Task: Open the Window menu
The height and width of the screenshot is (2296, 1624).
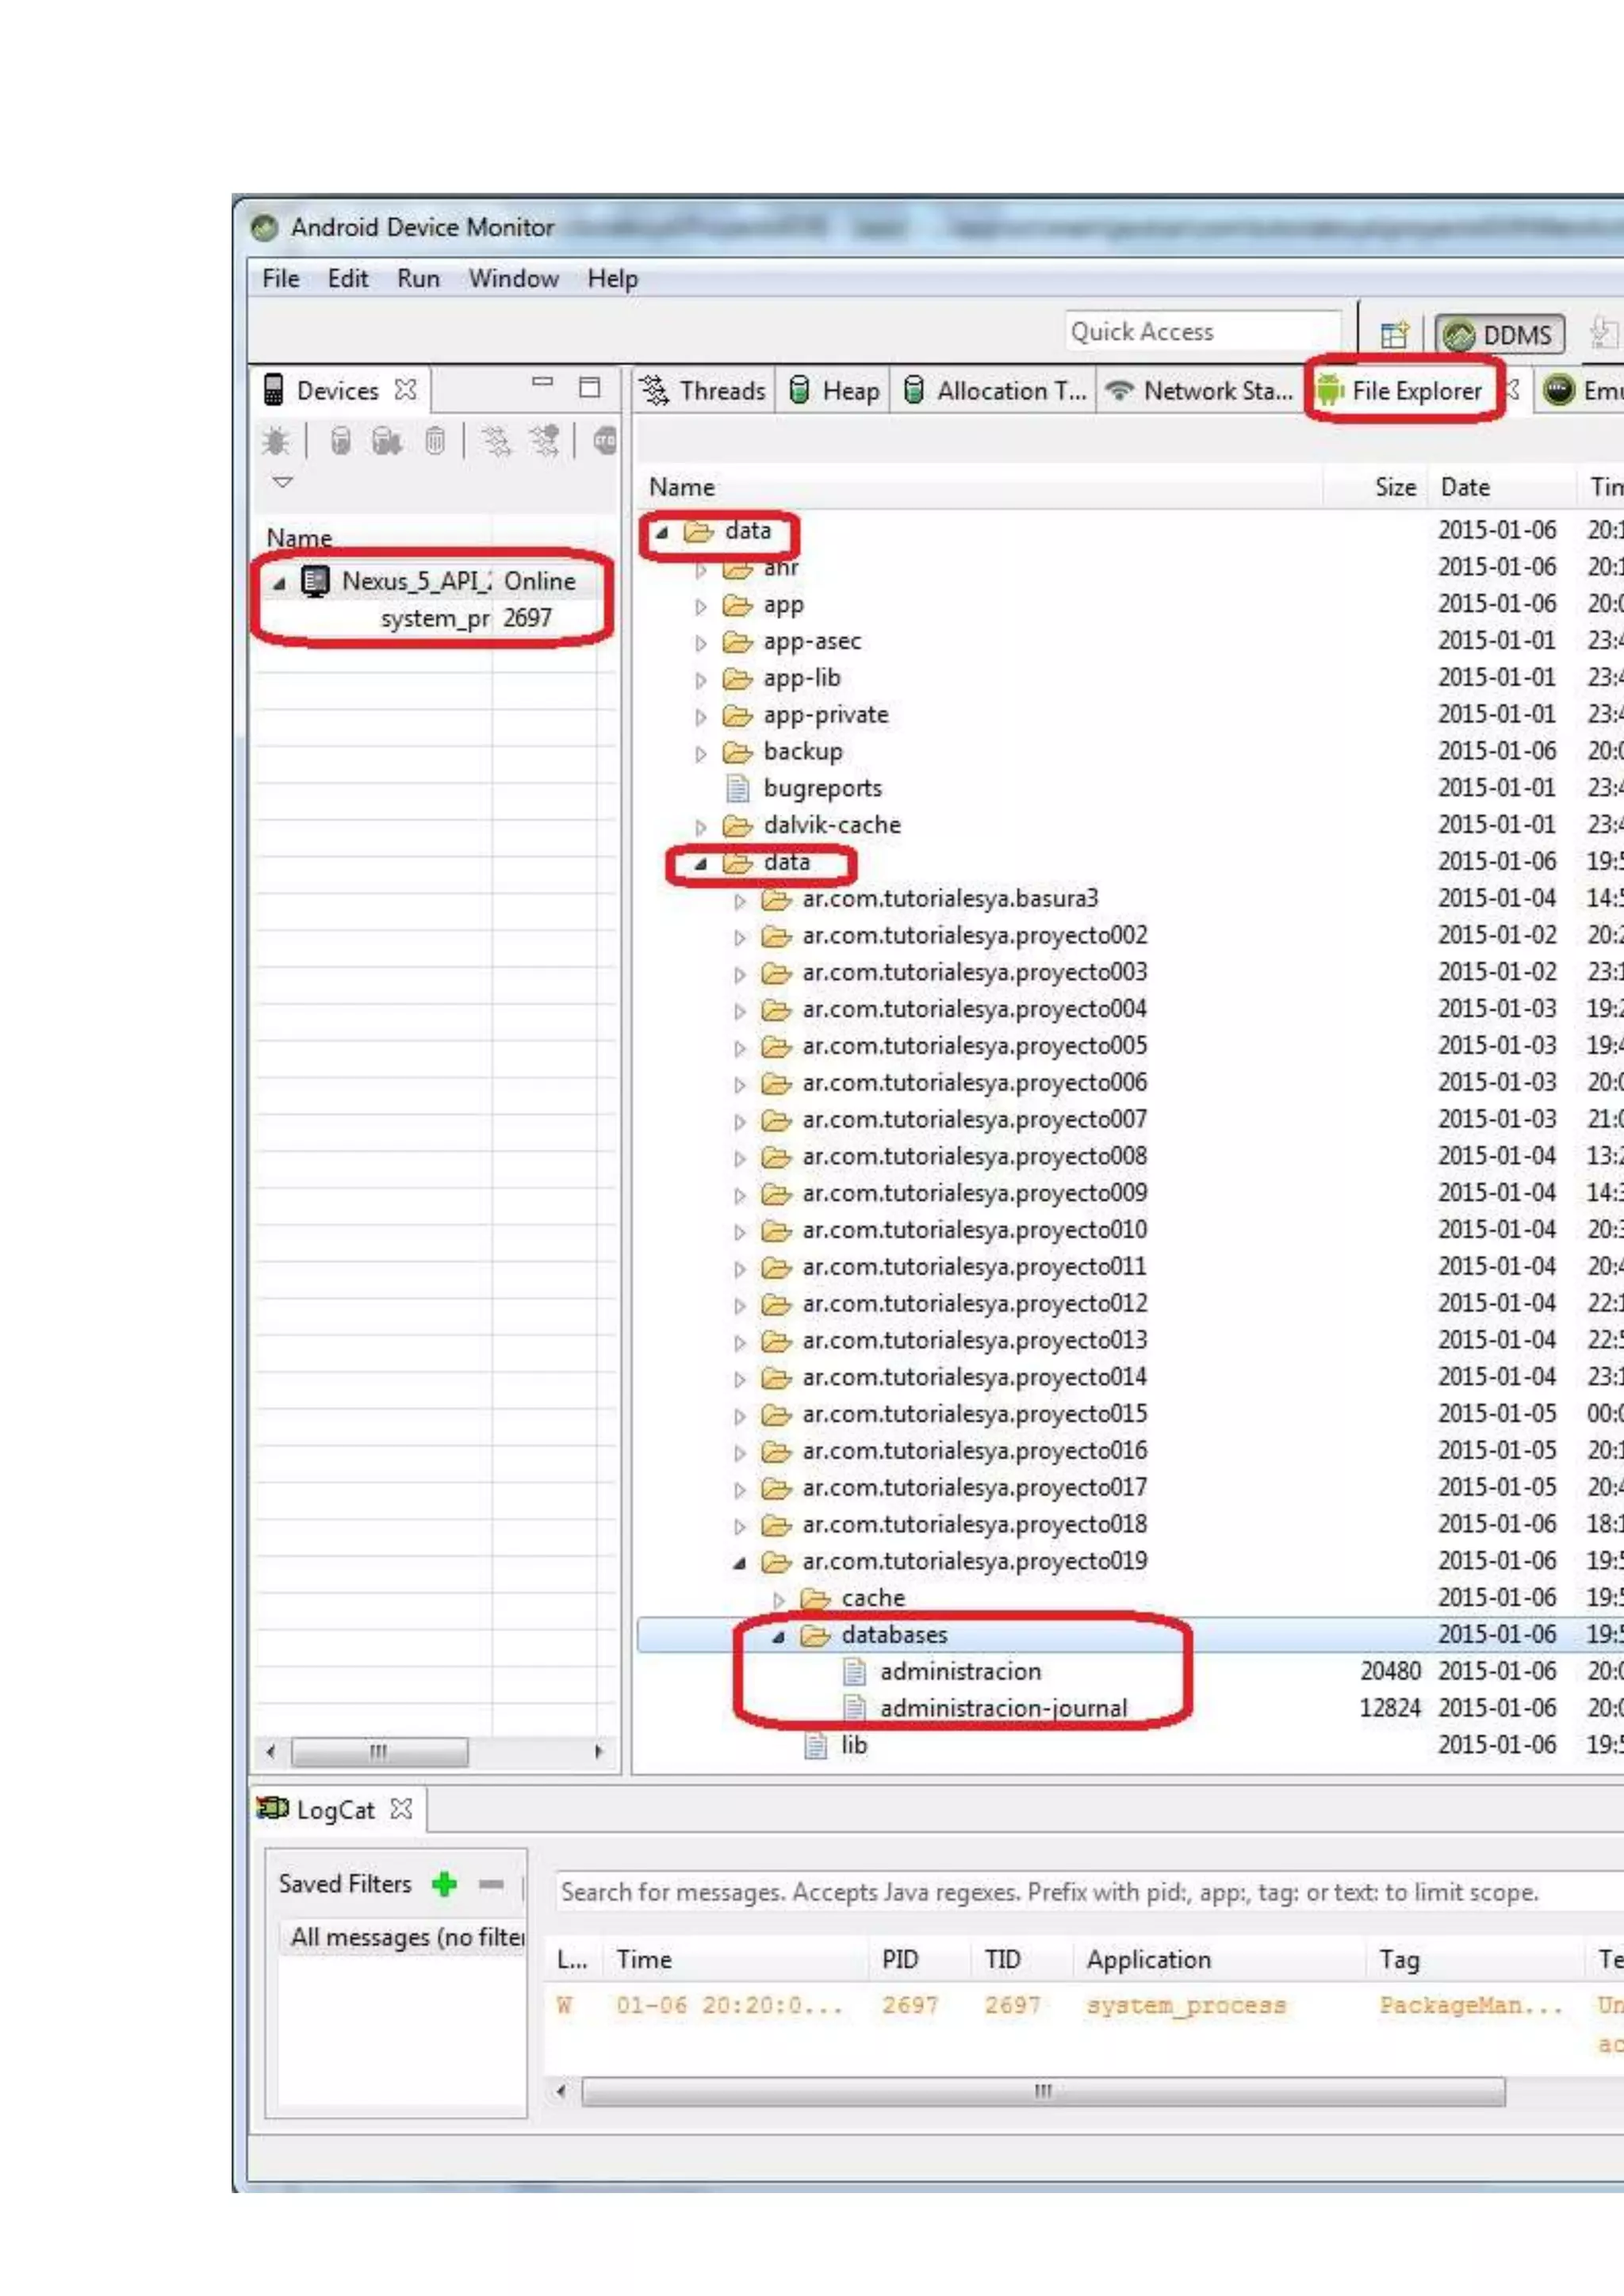Action: point(513,279)
